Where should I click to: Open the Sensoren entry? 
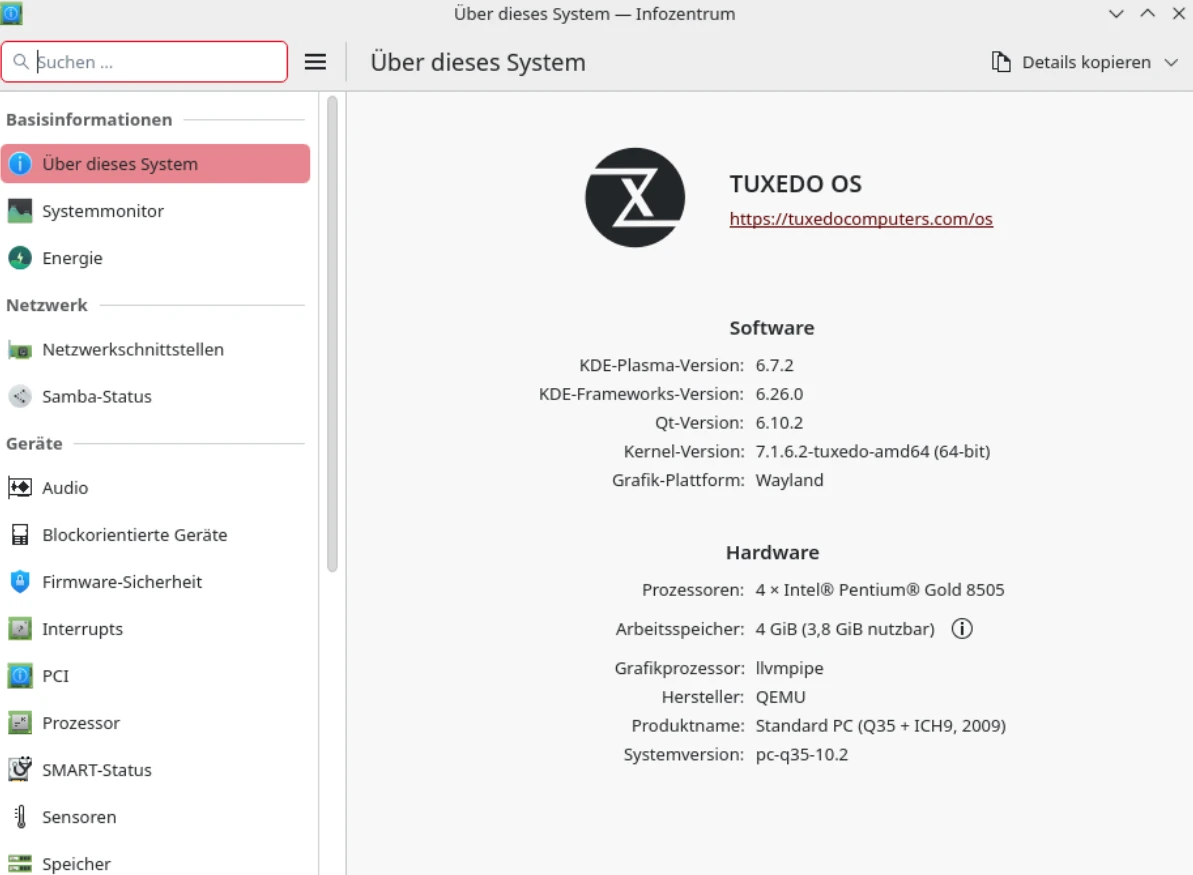[155, 817]
